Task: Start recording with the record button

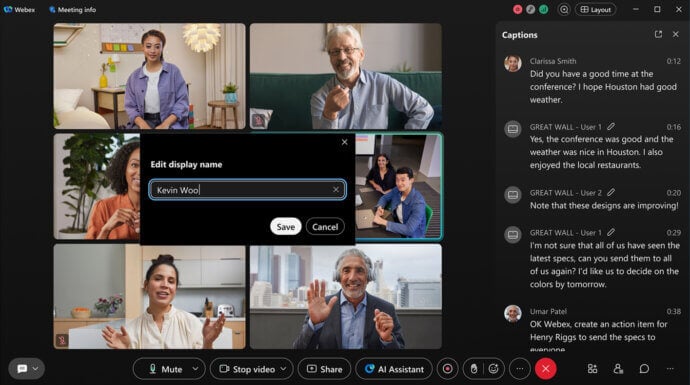Action: [448, 369]
